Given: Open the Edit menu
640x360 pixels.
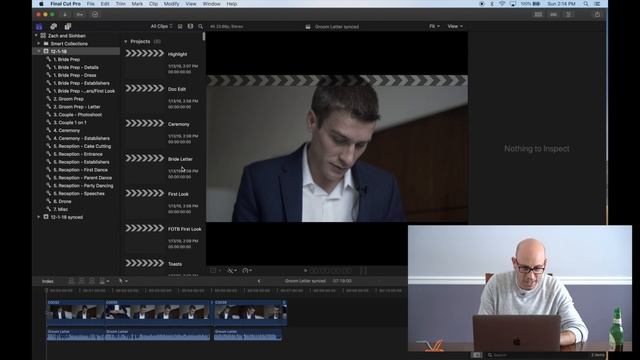Looking at the screenshot, I should (x=105, y=4).
